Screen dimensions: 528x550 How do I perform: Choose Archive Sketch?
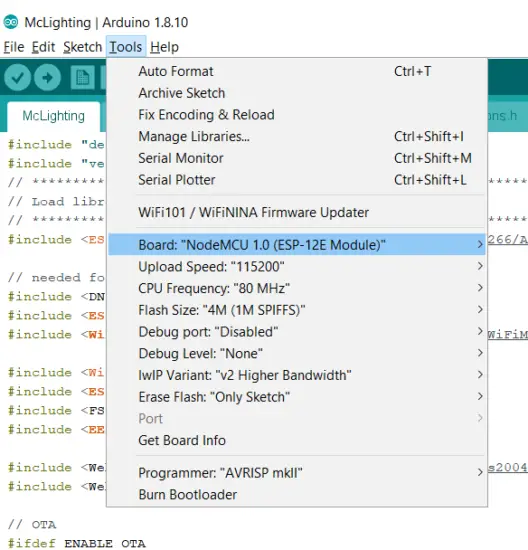297,93
